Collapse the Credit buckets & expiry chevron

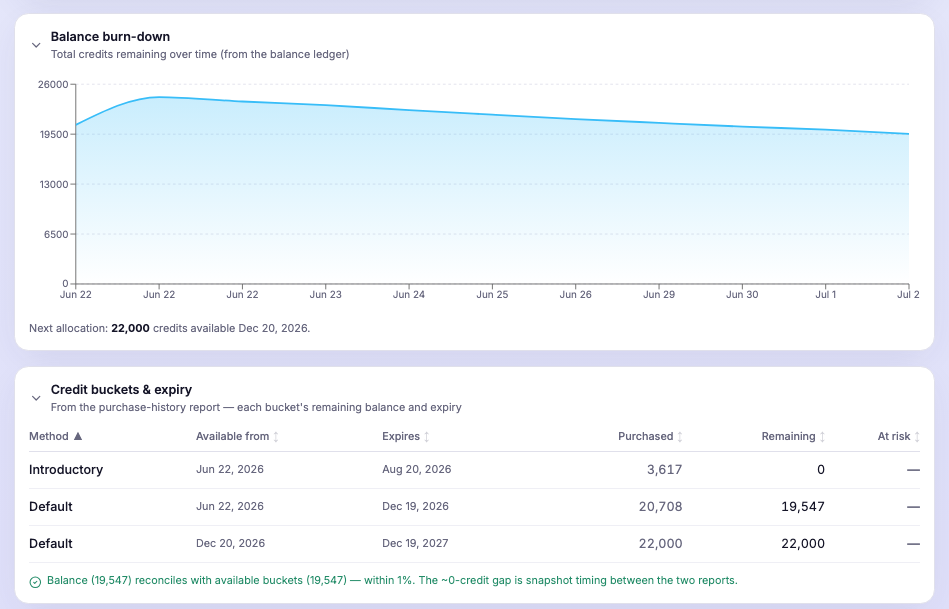click(x=36, y=398)
